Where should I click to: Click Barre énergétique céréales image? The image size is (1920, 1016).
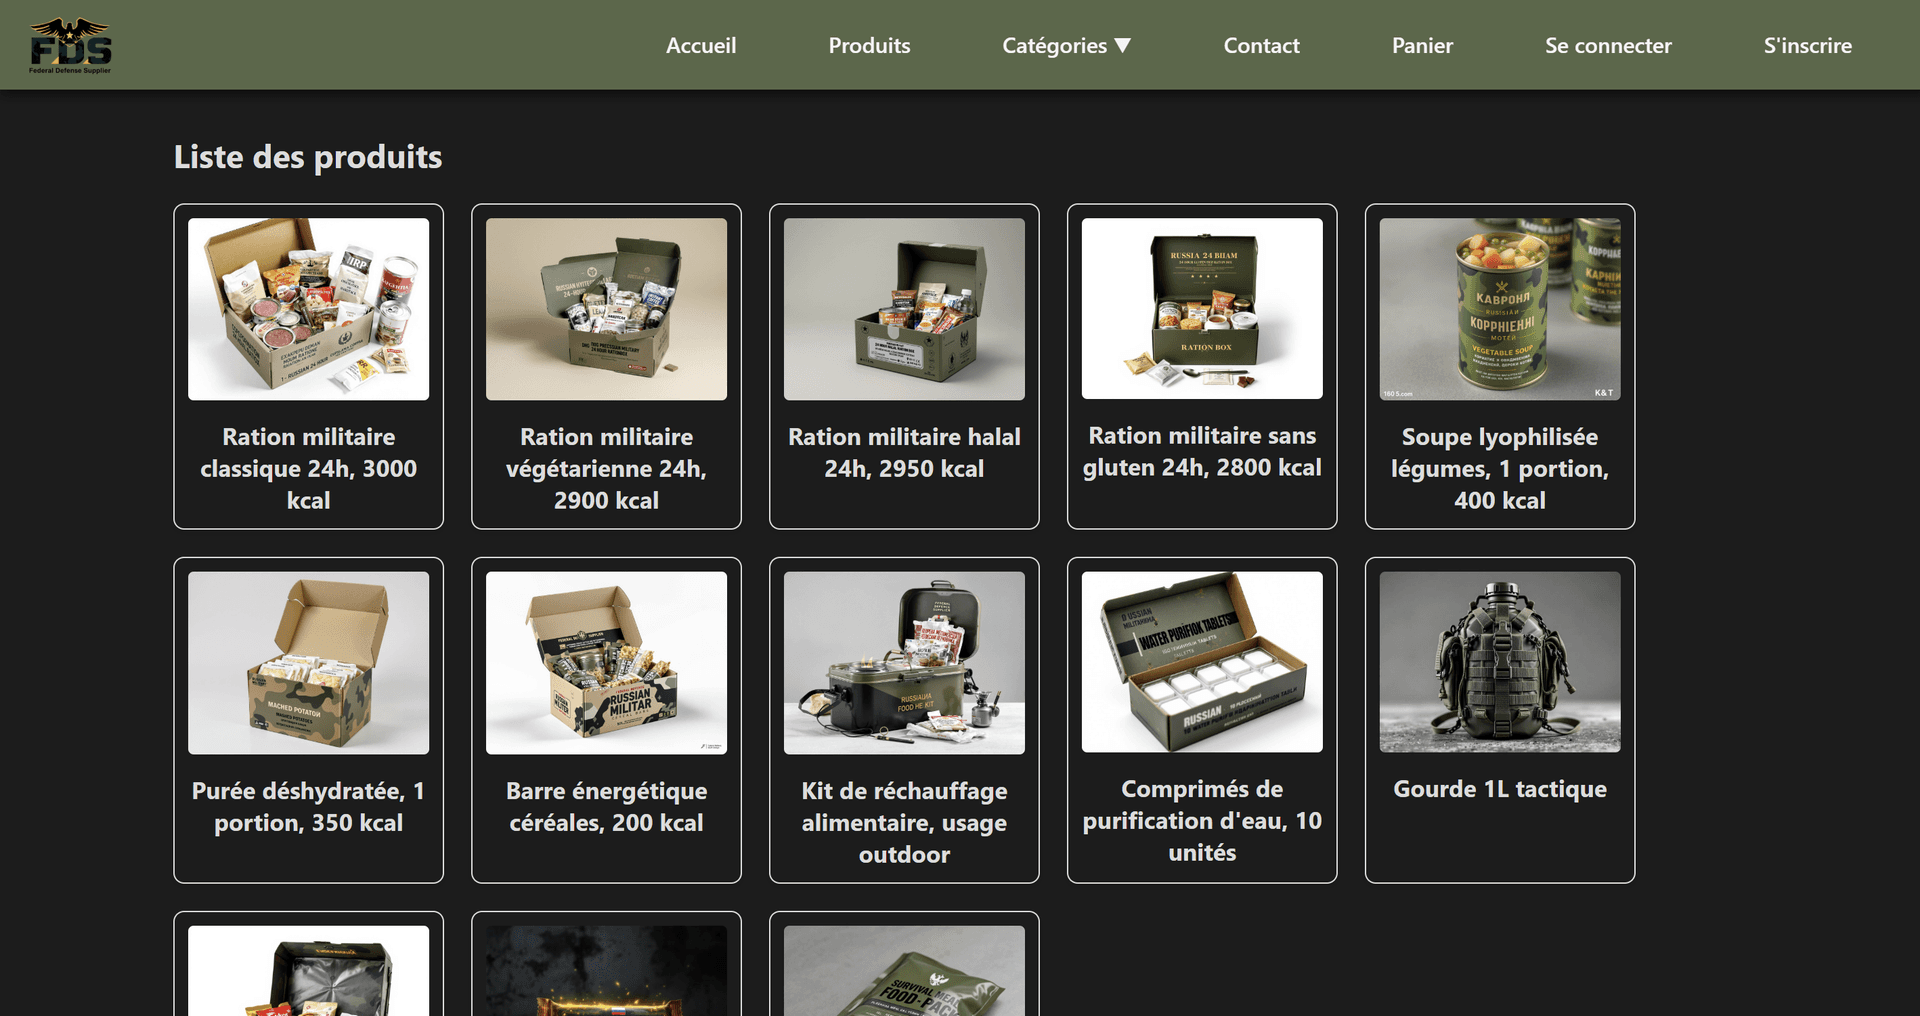(x=606, y=662)
